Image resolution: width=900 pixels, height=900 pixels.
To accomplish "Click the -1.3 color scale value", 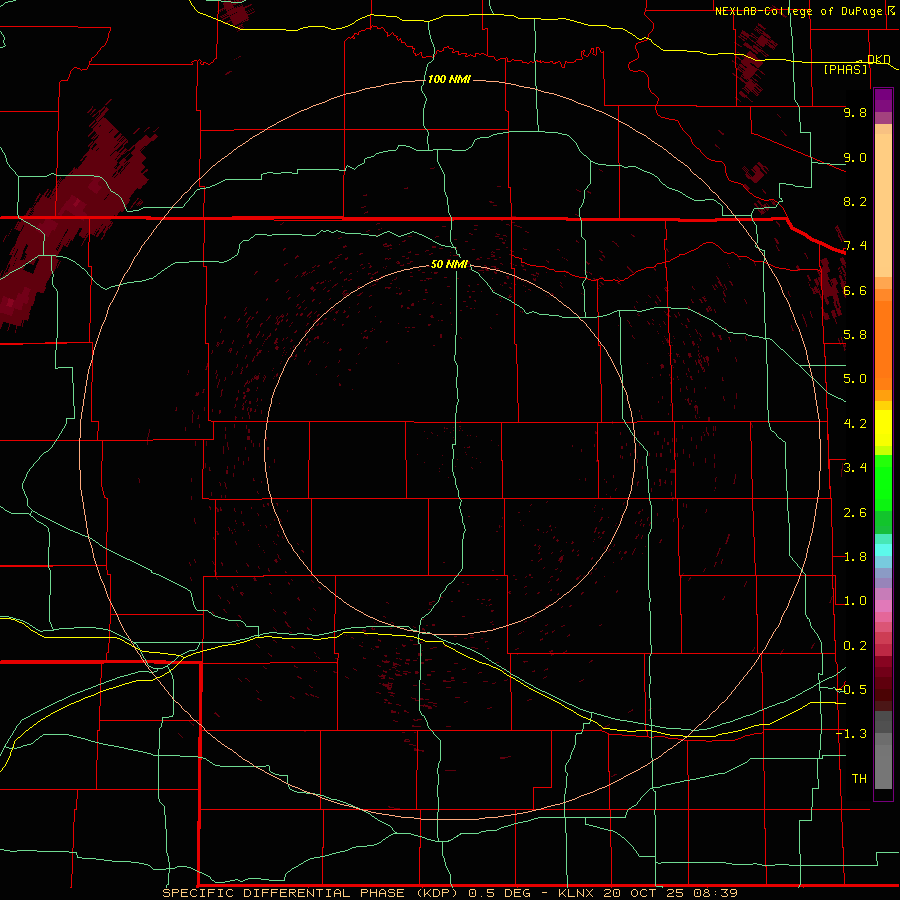I will click(x=852, y=734).
